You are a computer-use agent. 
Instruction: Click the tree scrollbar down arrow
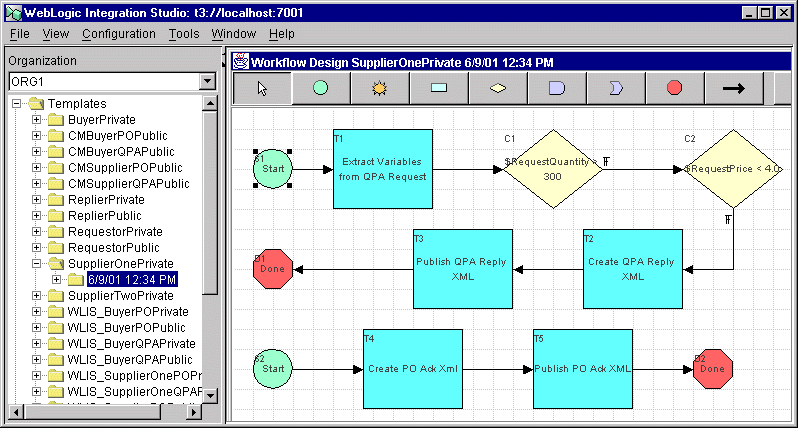point(210,395)
